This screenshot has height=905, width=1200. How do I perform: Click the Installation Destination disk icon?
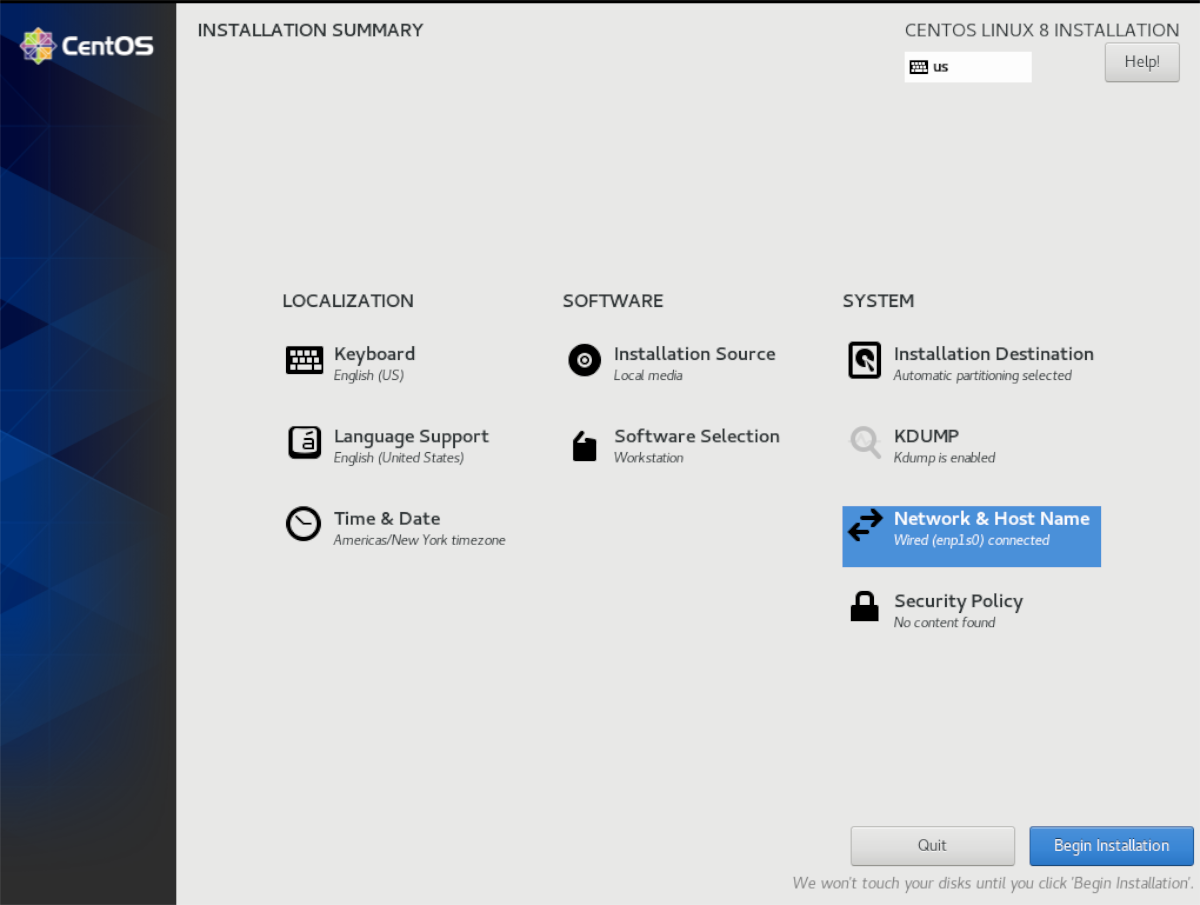[864, 360]
